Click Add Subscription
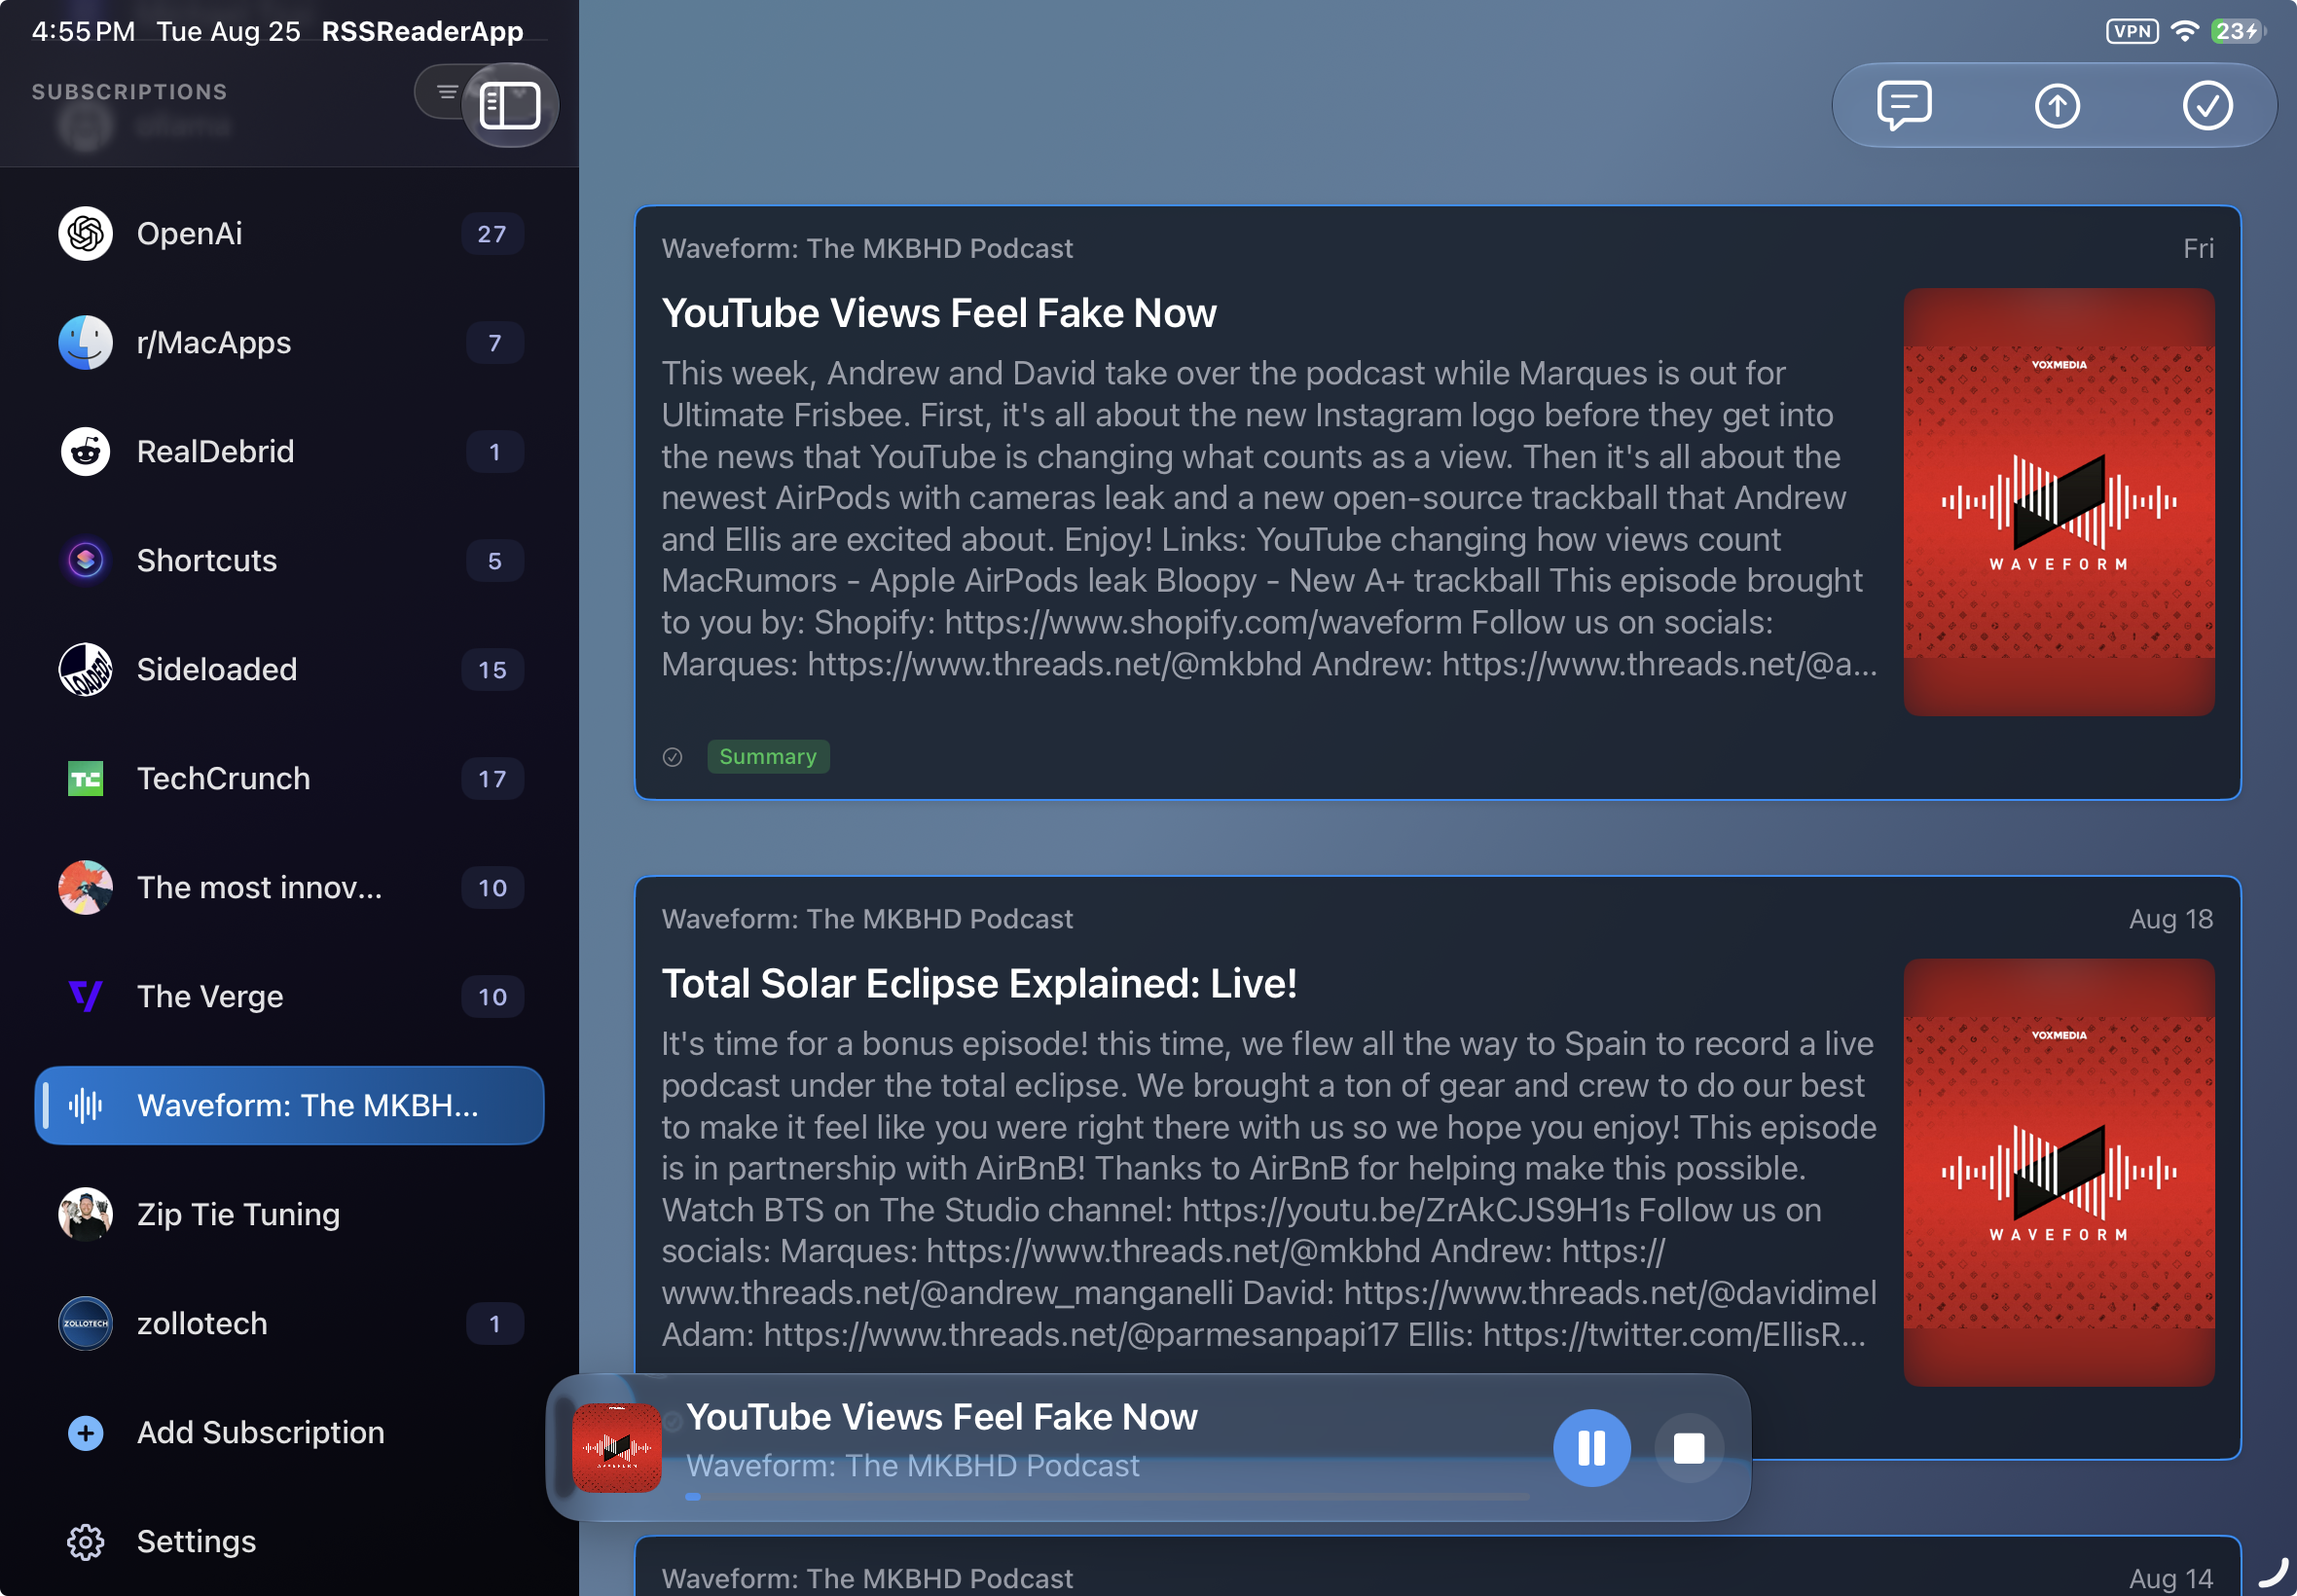Image resolution: width=2297 pixels, height=1596 pixels. coord(290,1433)
